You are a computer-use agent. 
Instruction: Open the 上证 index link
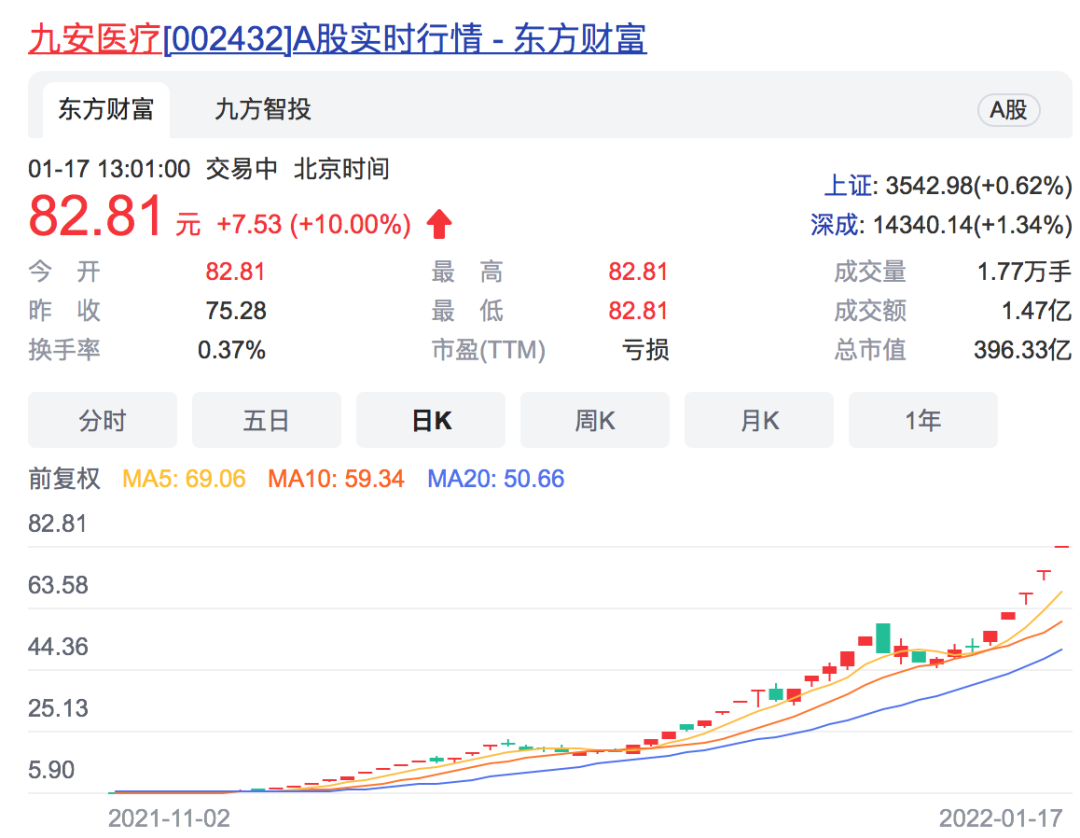point(846,186)
